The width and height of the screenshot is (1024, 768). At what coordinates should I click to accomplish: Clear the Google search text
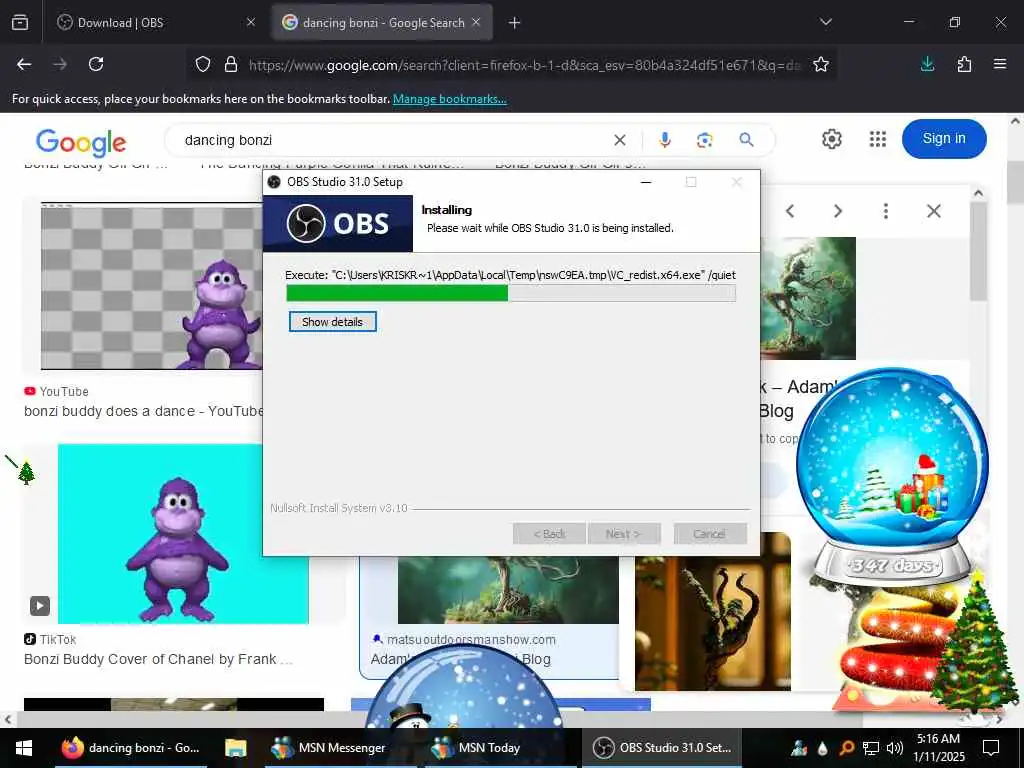(620, 140)
